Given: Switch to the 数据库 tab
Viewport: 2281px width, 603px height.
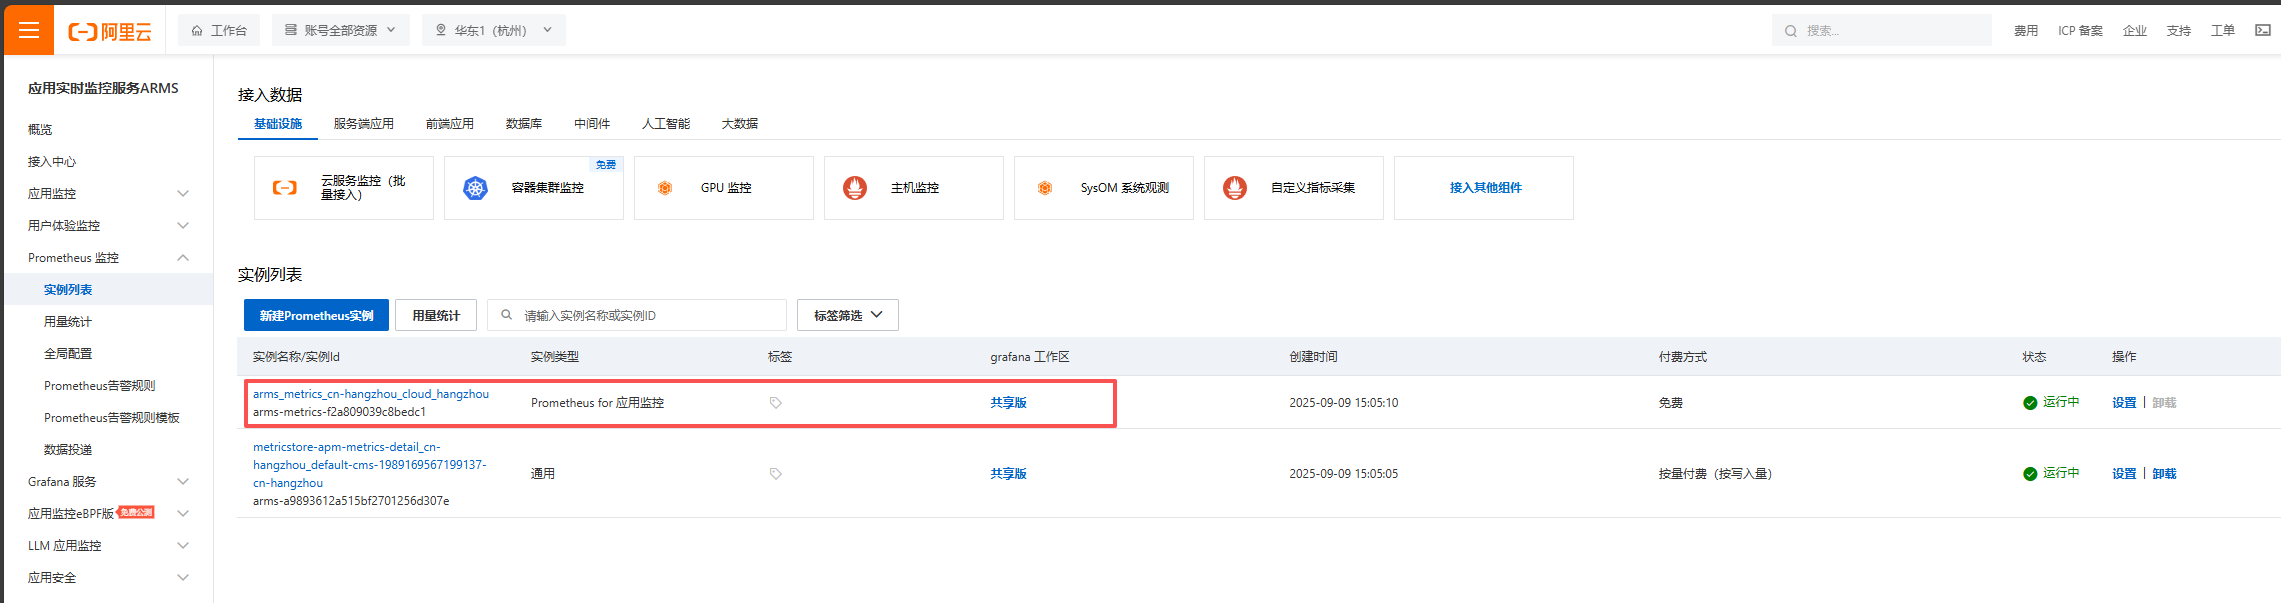Looking at the screenshot, I should click(523, 124).
